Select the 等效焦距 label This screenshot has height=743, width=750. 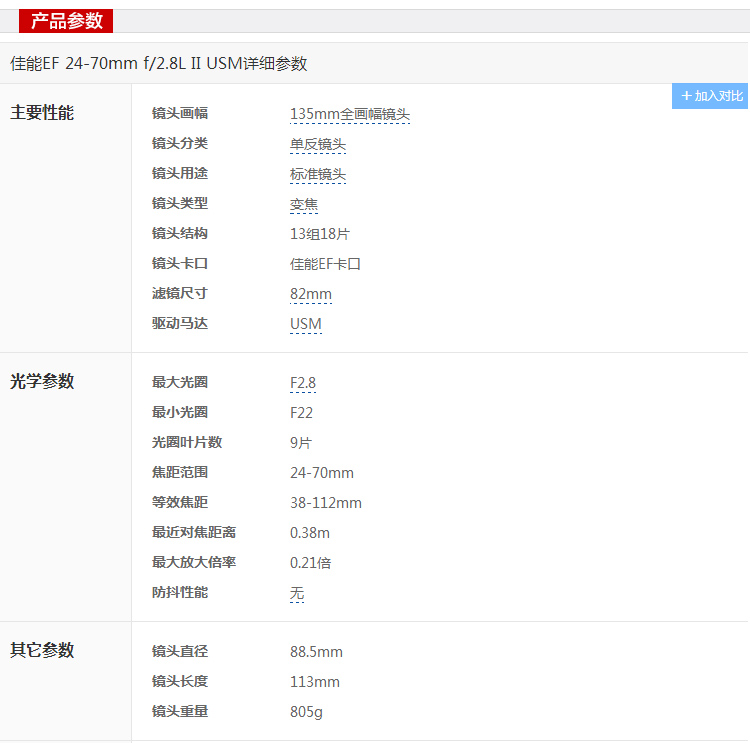click(180, 502)
